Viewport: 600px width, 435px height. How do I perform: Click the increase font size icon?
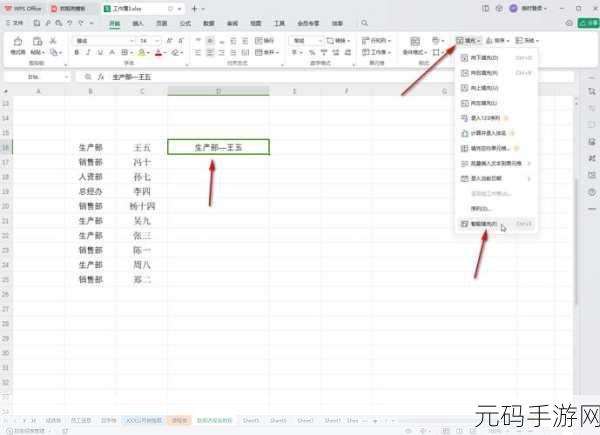click(170, 41)
